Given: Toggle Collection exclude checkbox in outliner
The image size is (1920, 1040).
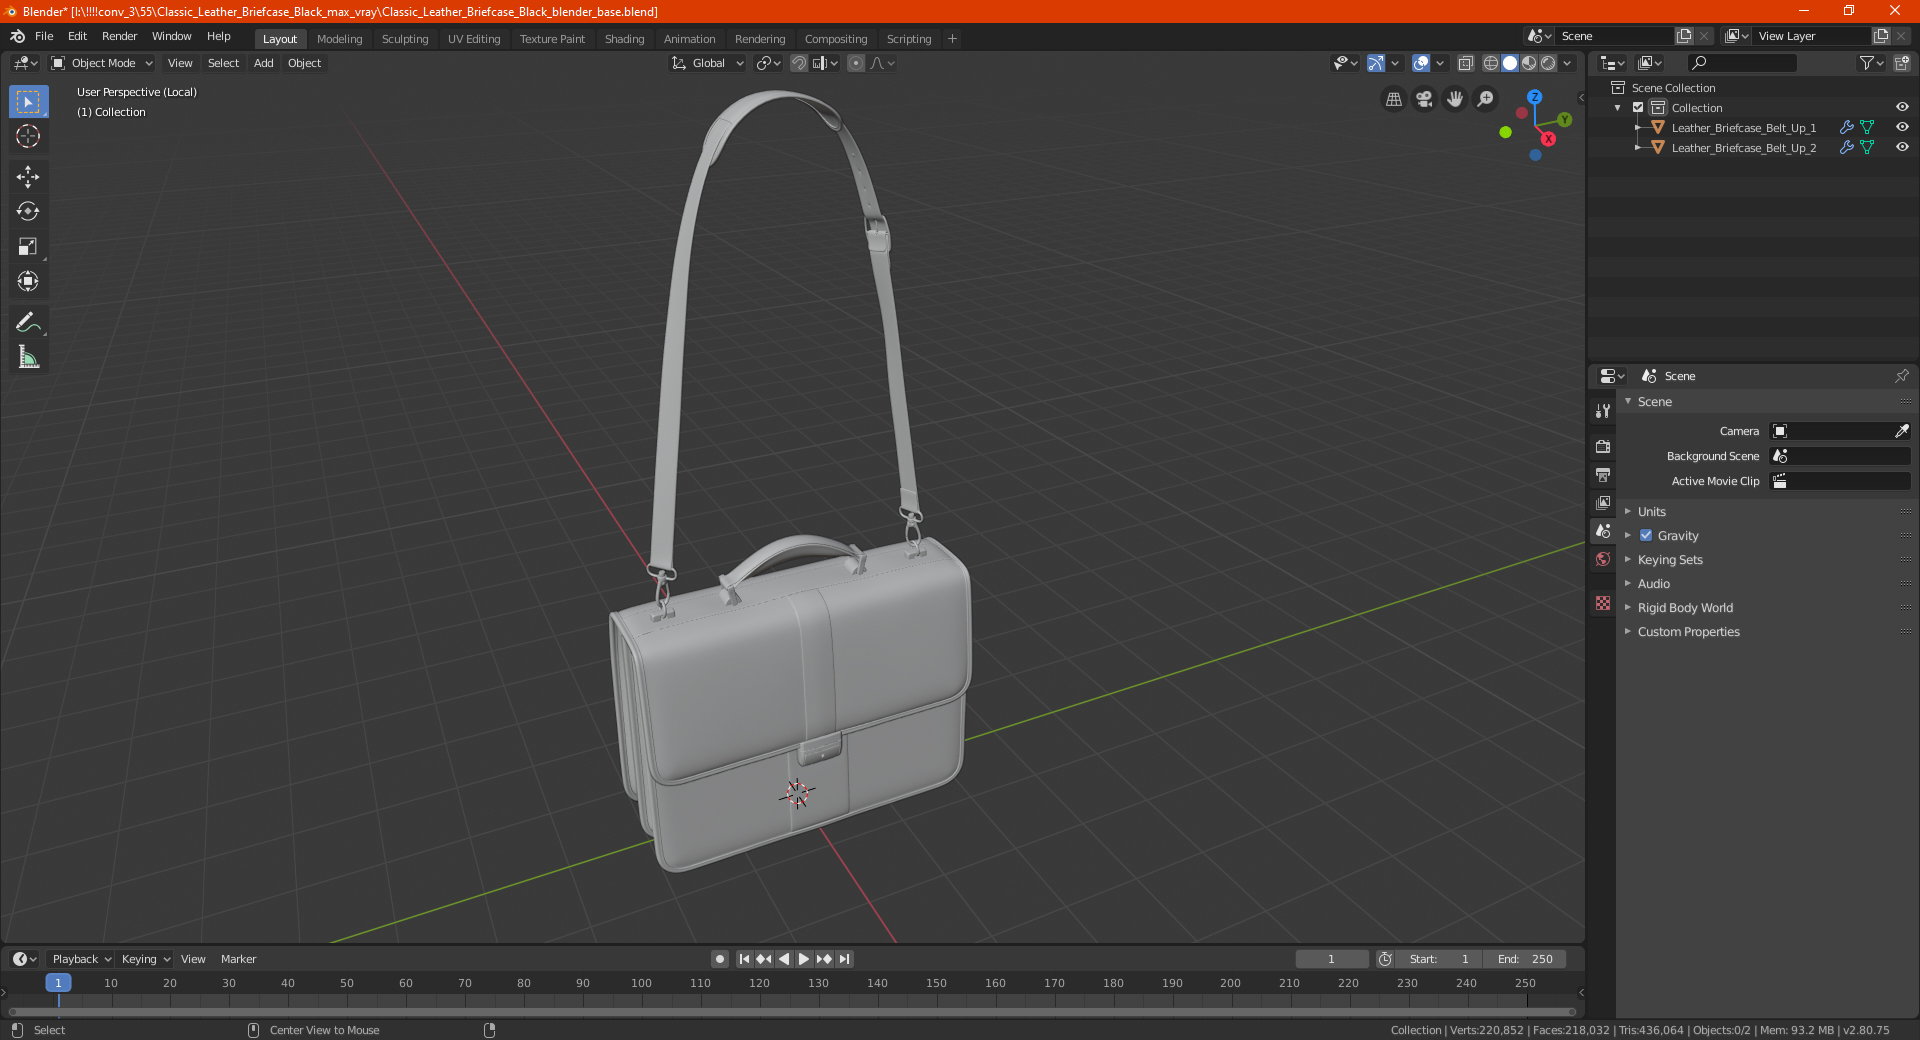Looking at the screenshot, I should (x=1638, y=108).
